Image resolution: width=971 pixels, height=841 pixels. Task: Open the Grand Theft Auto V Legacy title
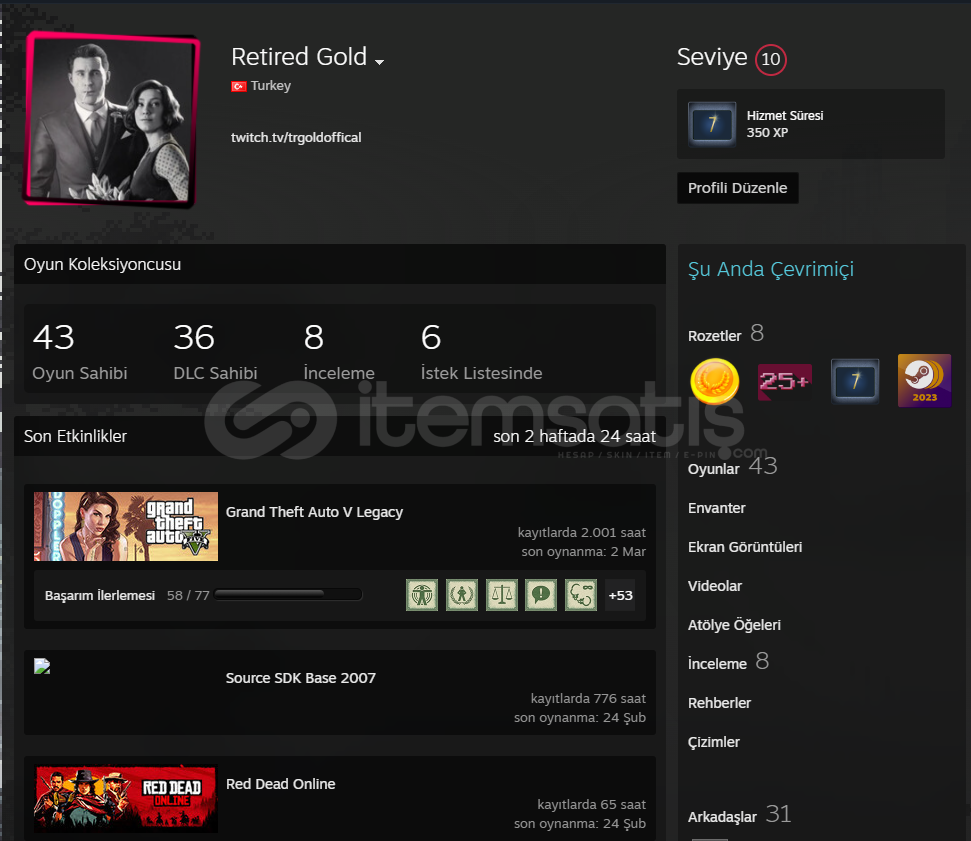[314, 512]
